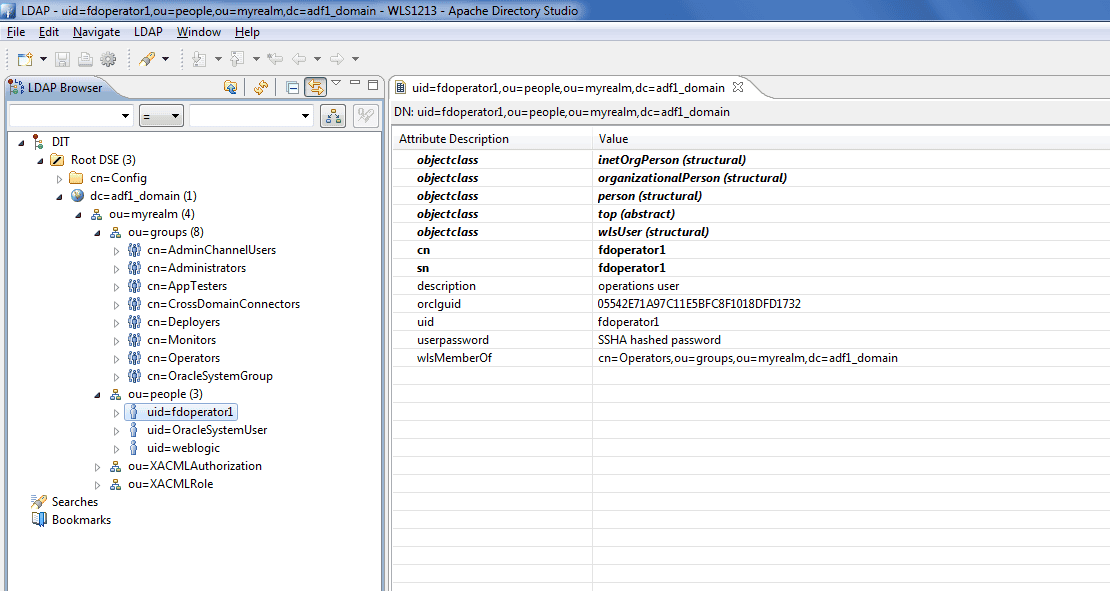Click the Forward arrow toolbar icon
The width and height of the screenshot is (1110, 591).
point(337,59)
